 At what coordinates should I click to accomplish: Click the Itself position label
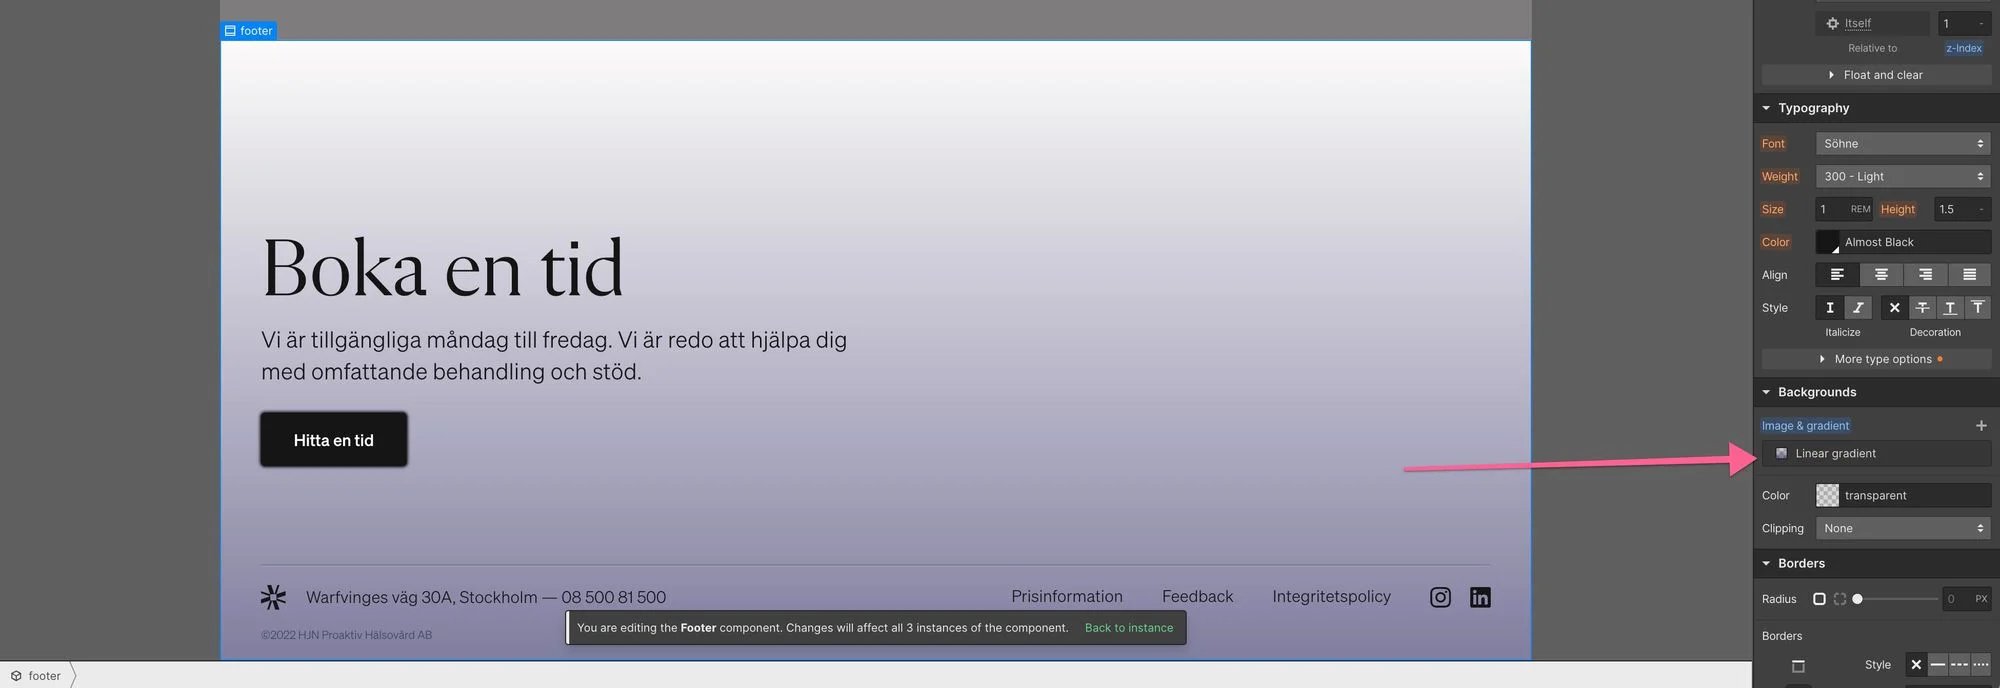coord(1858,23)
